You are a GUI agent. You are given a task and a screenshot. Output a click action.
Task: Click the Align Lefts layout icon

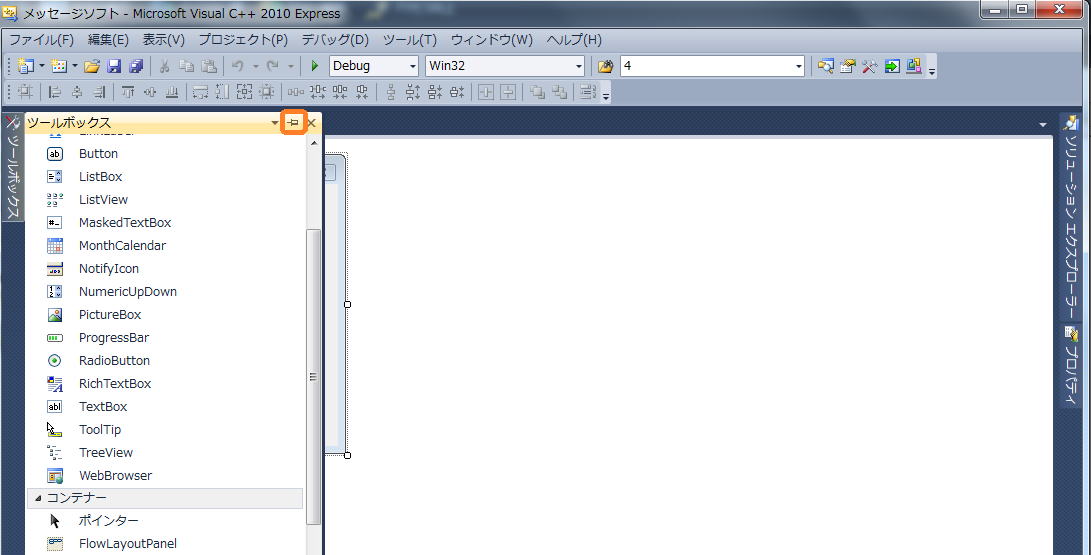click(55, 92)
